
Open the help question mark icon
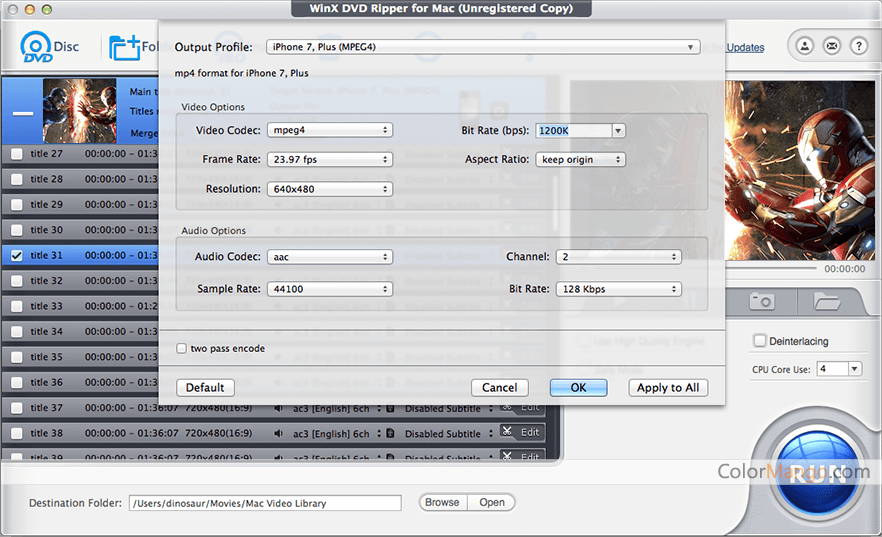point(858,46)
